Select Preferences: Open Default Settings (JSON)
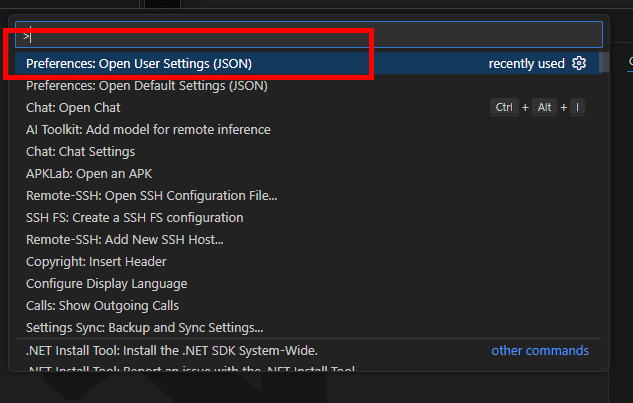The width and height of the screenshot is (633, 403). (x=146, y=86)
